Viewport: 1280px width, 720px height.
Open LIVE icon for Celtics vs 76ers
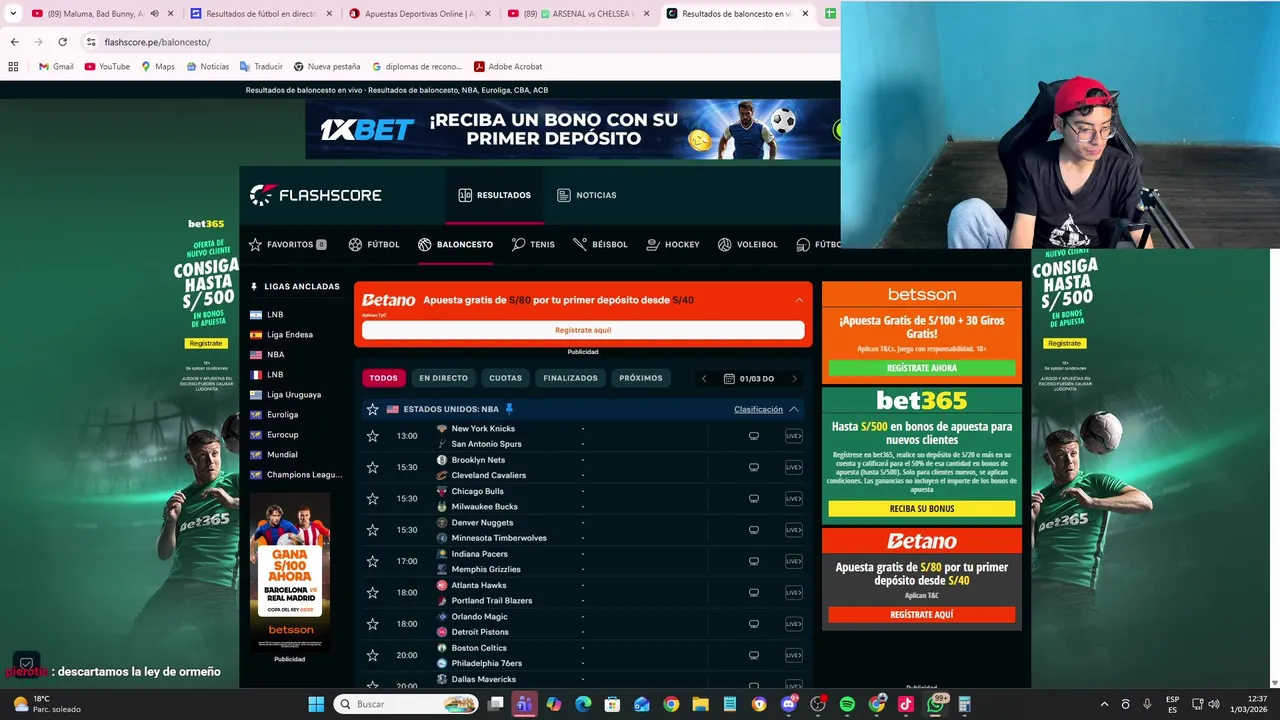(x=793, y=655)
